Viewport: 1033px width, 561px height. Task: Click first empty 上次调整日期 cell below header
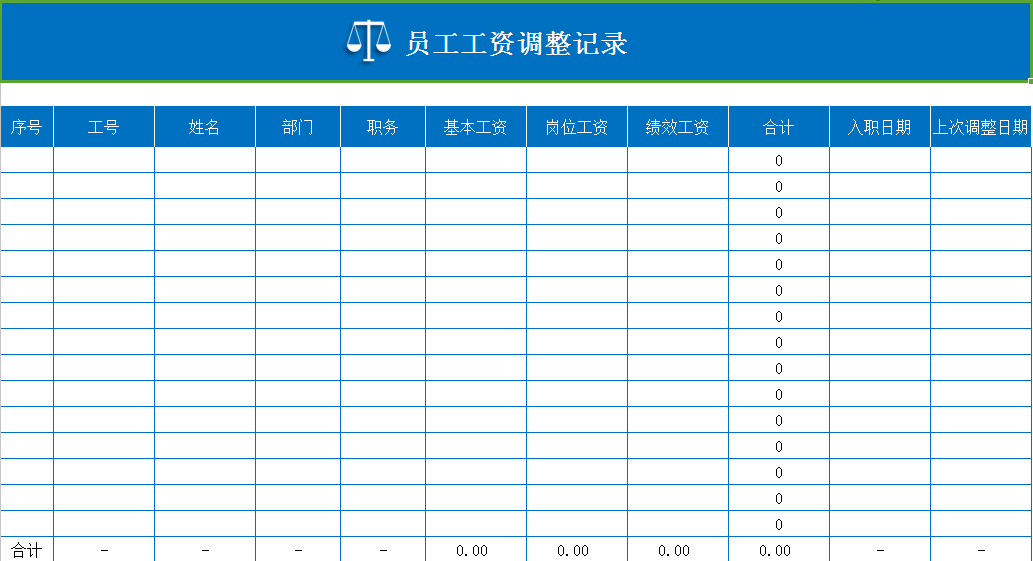[x=980, y=160]
